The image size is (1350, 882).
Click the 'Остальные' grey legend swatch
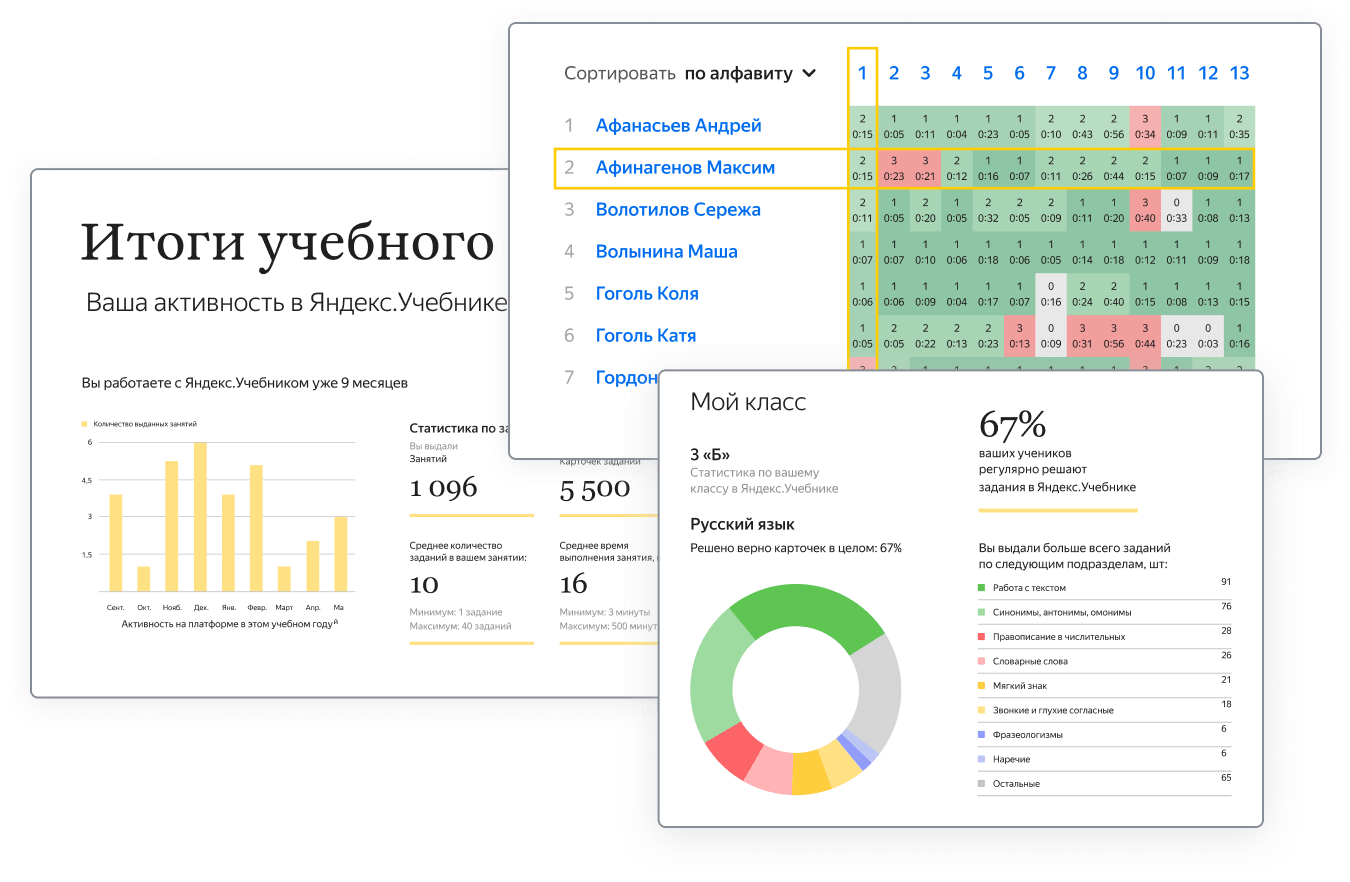click(x=982, y=783)
